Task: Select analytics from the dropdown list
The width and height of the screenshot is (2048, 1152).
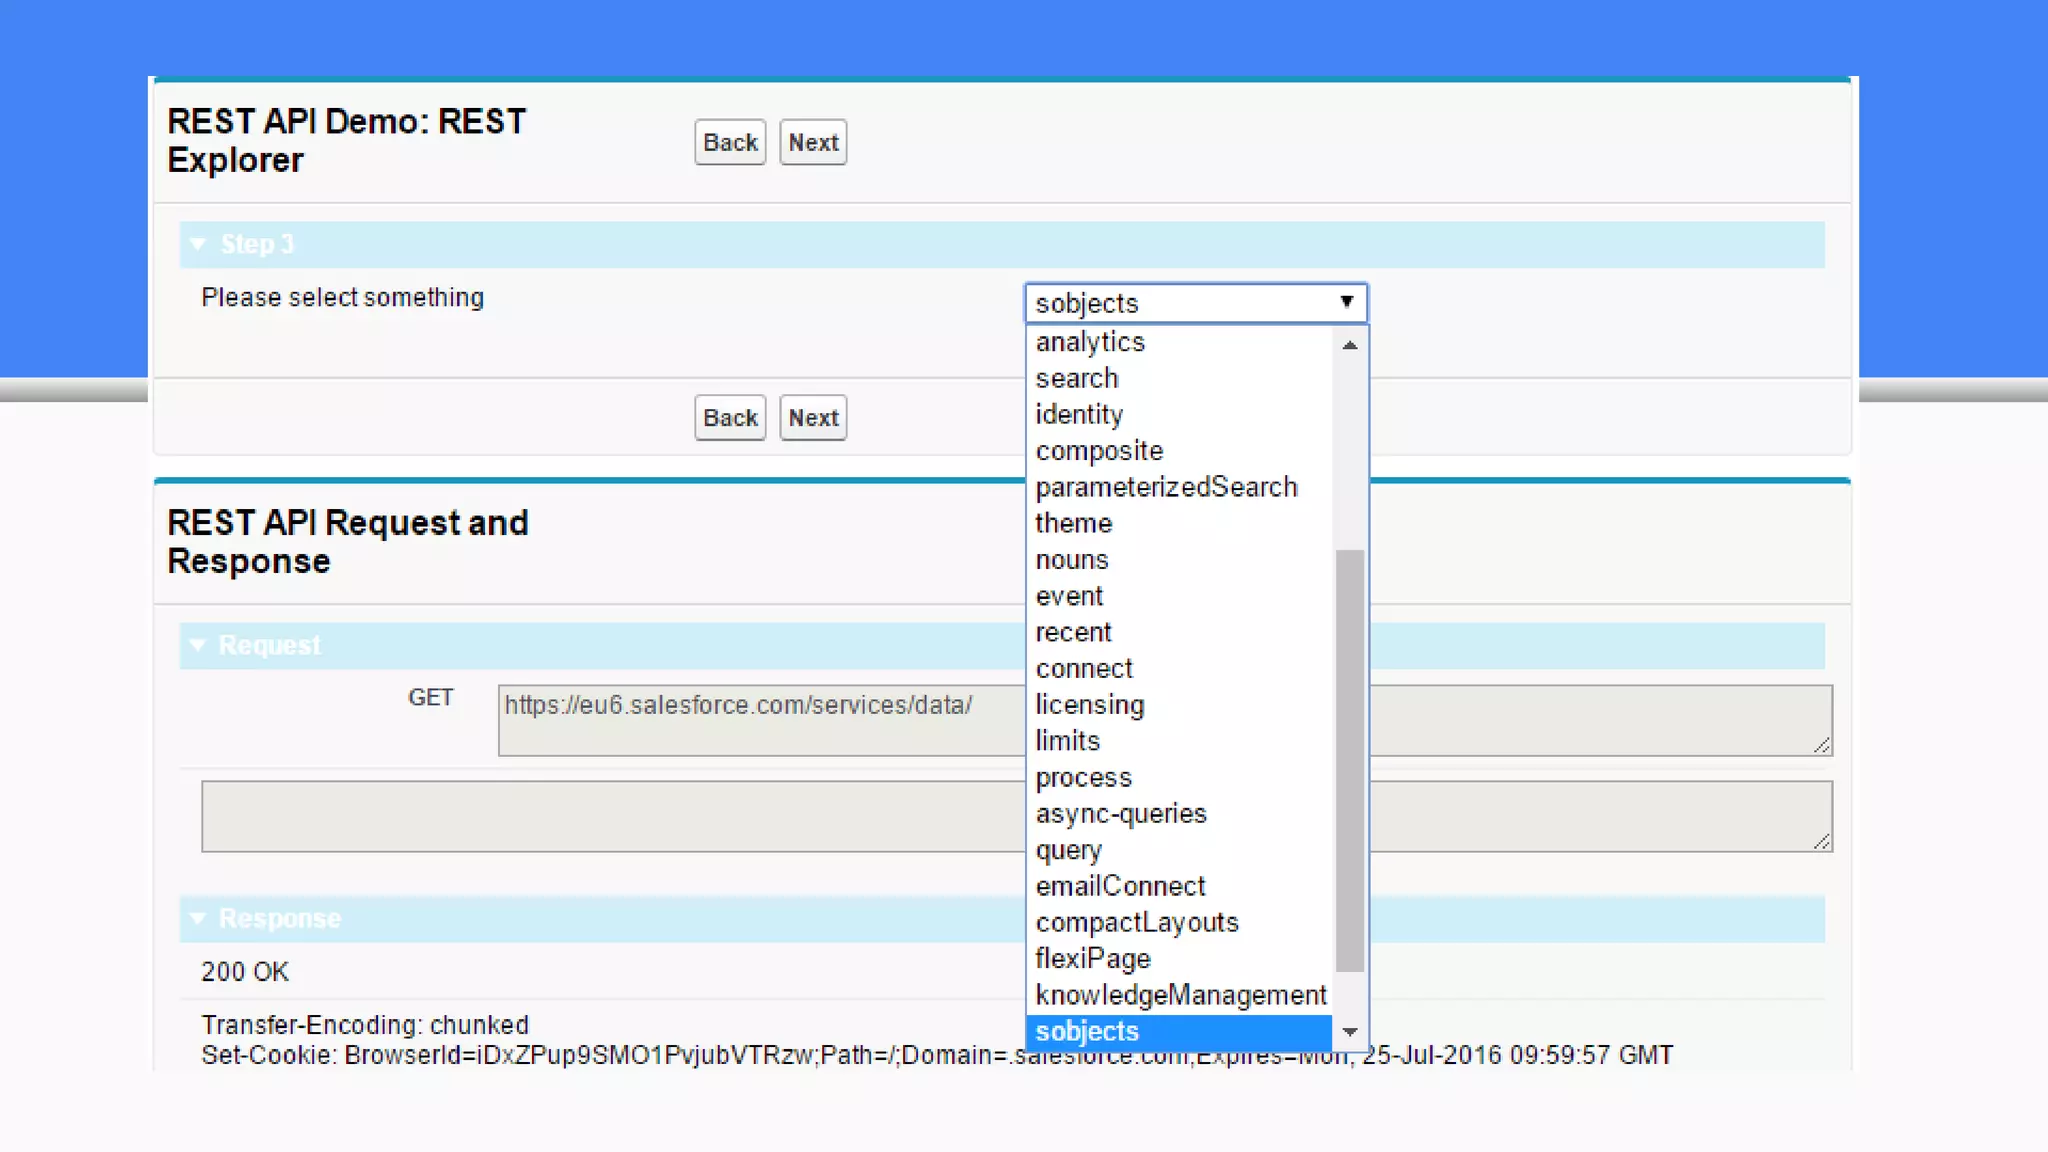Action: (x=1090, y=342)
